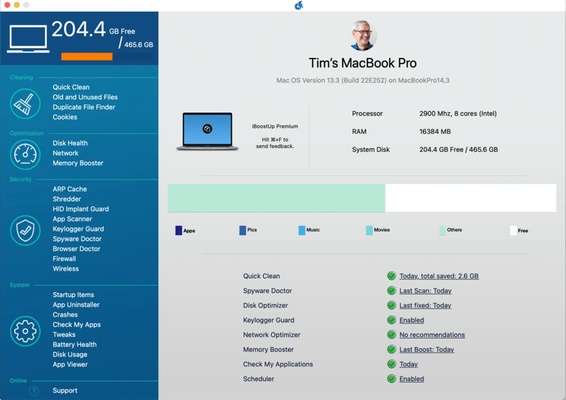Open the 'No recommendations' Network Optimizer link
566x400 pixels.
pos(432,335)
